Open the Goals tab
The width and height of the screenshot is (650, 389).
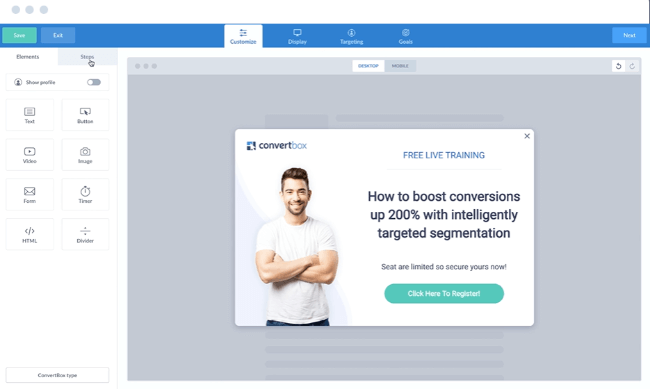[x=405, y=36]
